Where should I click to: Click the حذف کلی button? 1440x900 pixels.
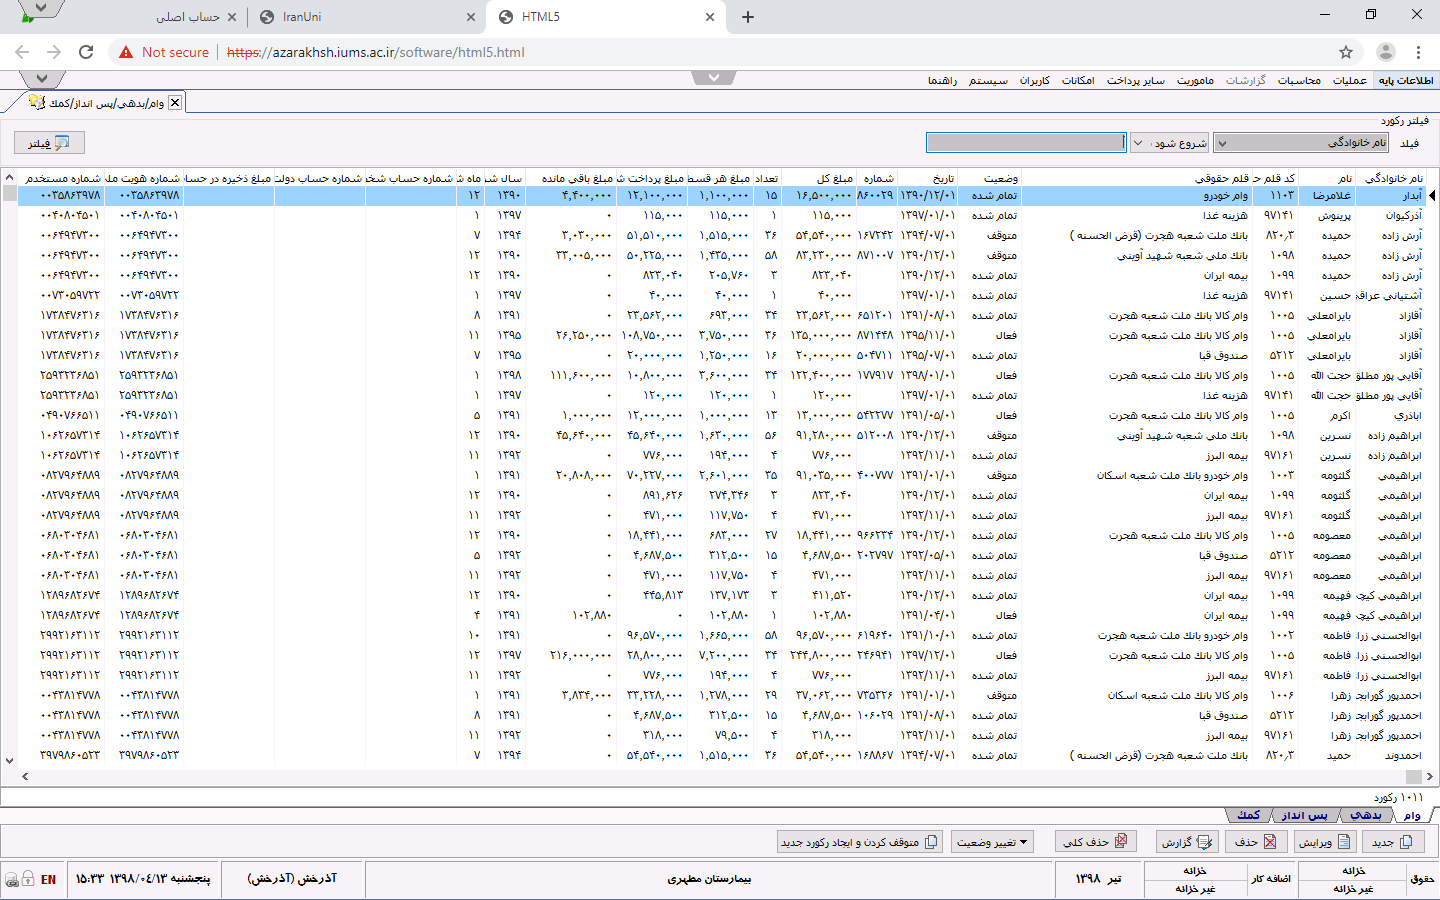point(1095,842)
